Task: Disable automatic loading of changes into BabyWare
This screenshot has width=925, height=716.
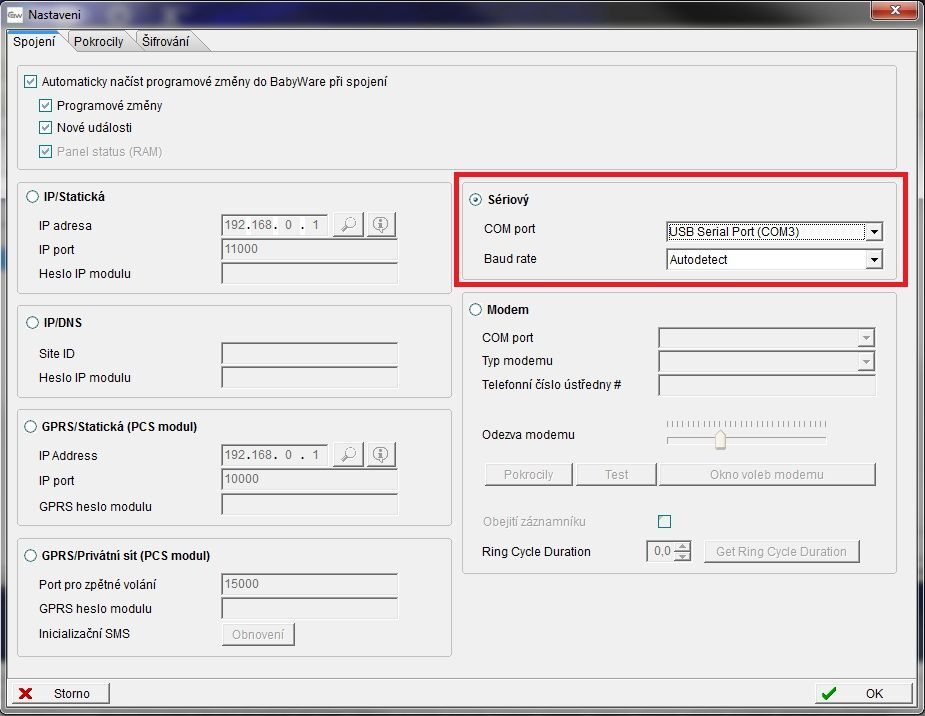Action: point(30,82)
